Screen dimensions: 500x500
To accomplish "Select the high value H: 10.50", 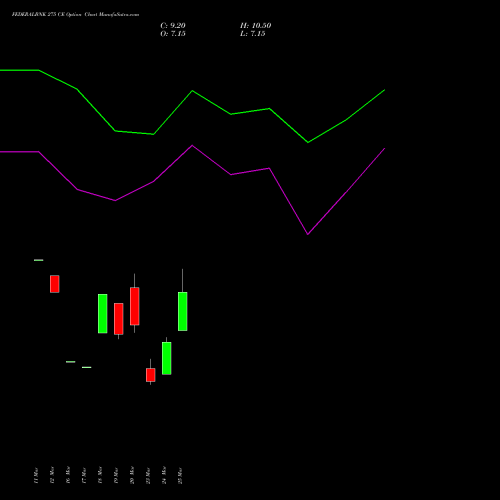I will [255, 26].
